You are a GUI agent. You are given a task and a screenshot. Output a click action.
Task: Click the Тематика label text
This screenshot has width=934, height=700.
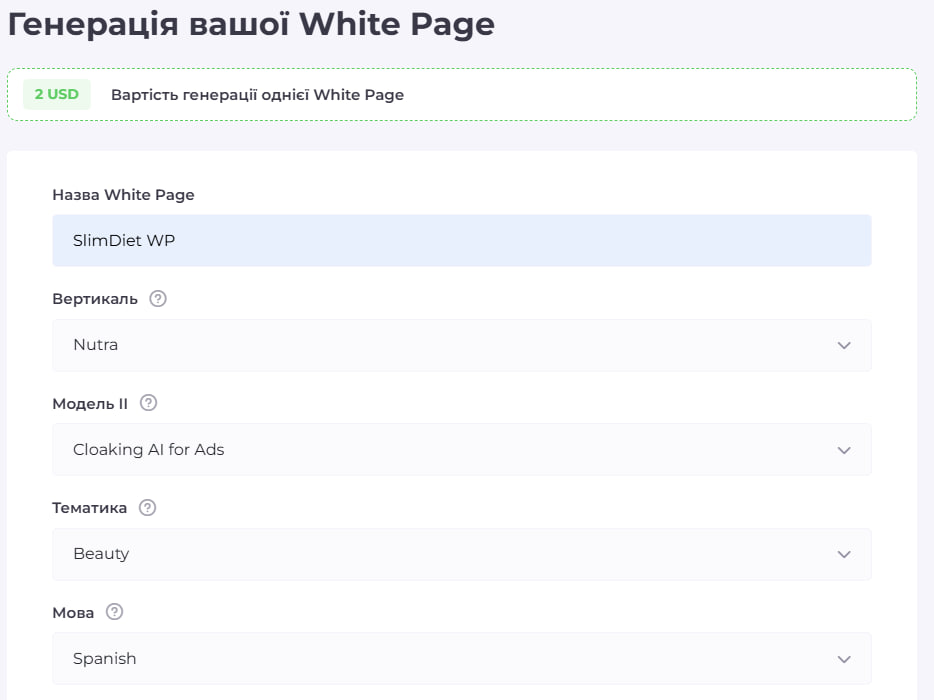(x=90, y=508)
